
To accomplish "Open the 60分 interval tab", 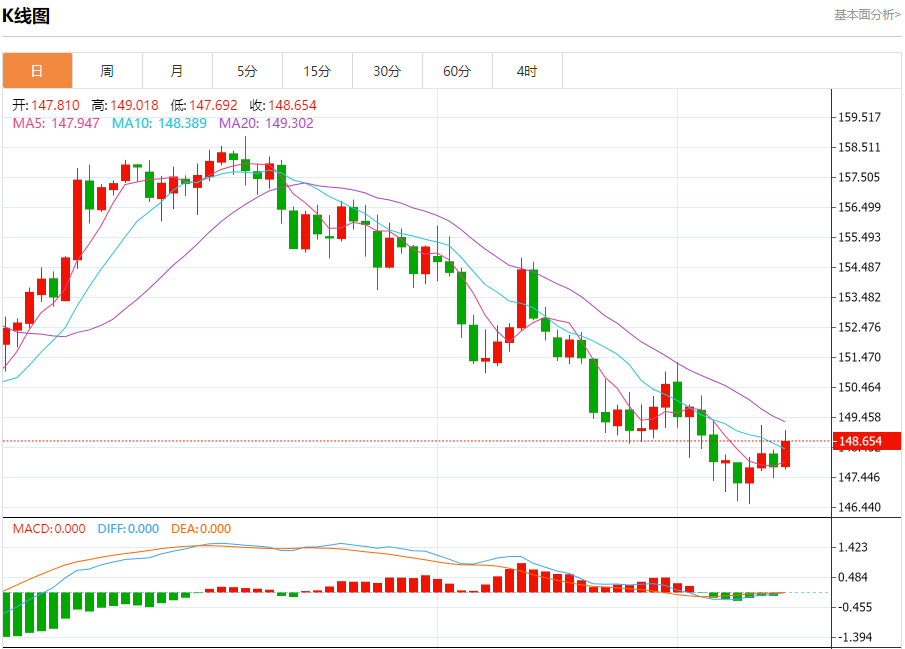I will tap(457, 71).
